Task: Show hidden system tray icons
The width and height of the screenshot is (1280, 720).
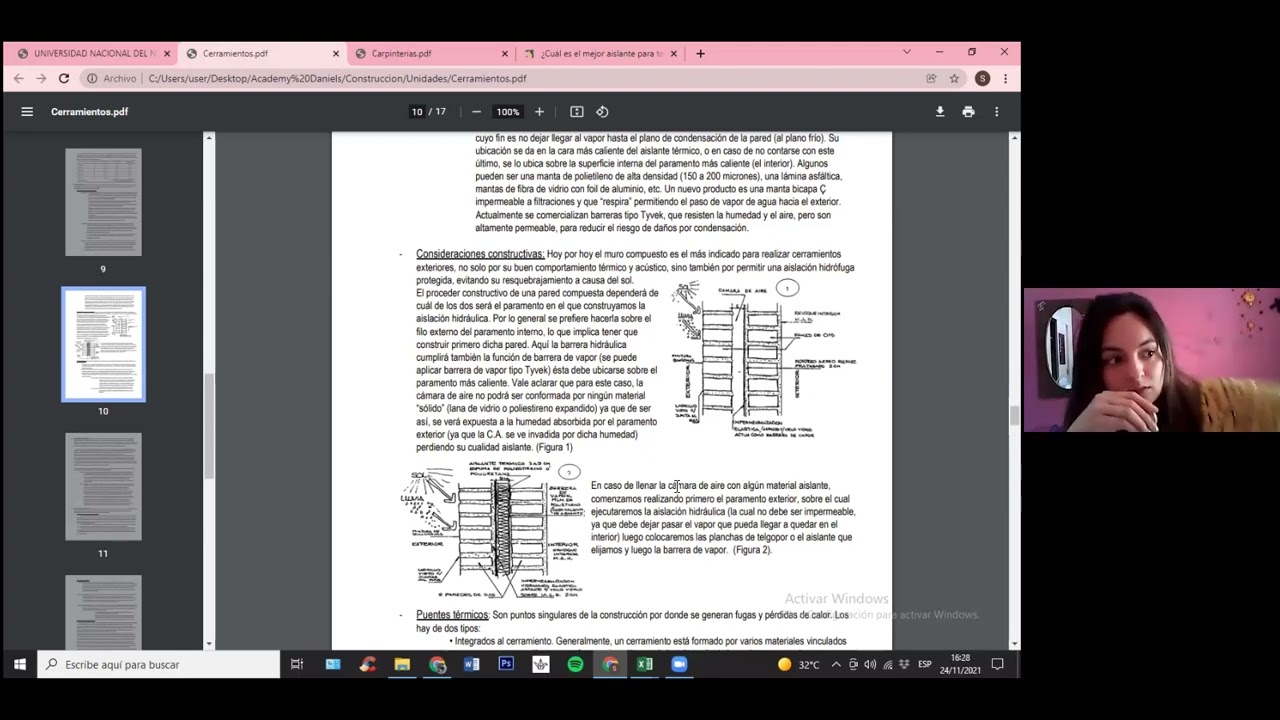Action: coord(836,664)
